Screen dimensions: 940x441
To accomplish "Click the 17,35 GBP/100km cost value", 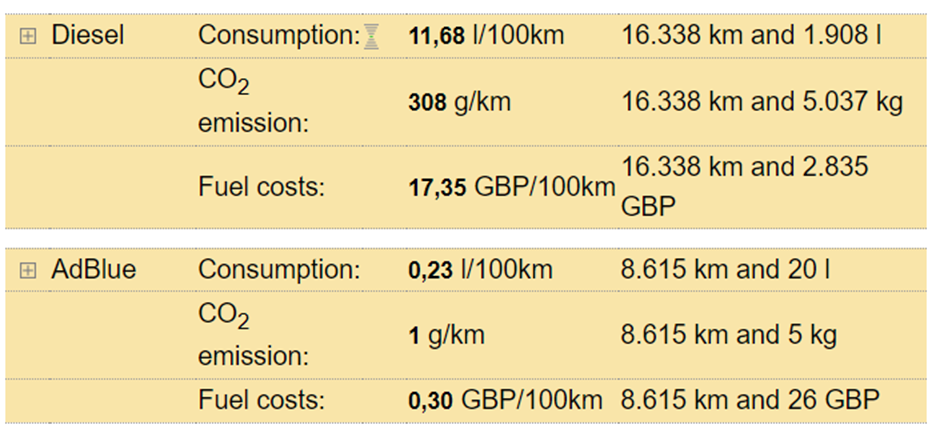I will click(x=512, y=187).
